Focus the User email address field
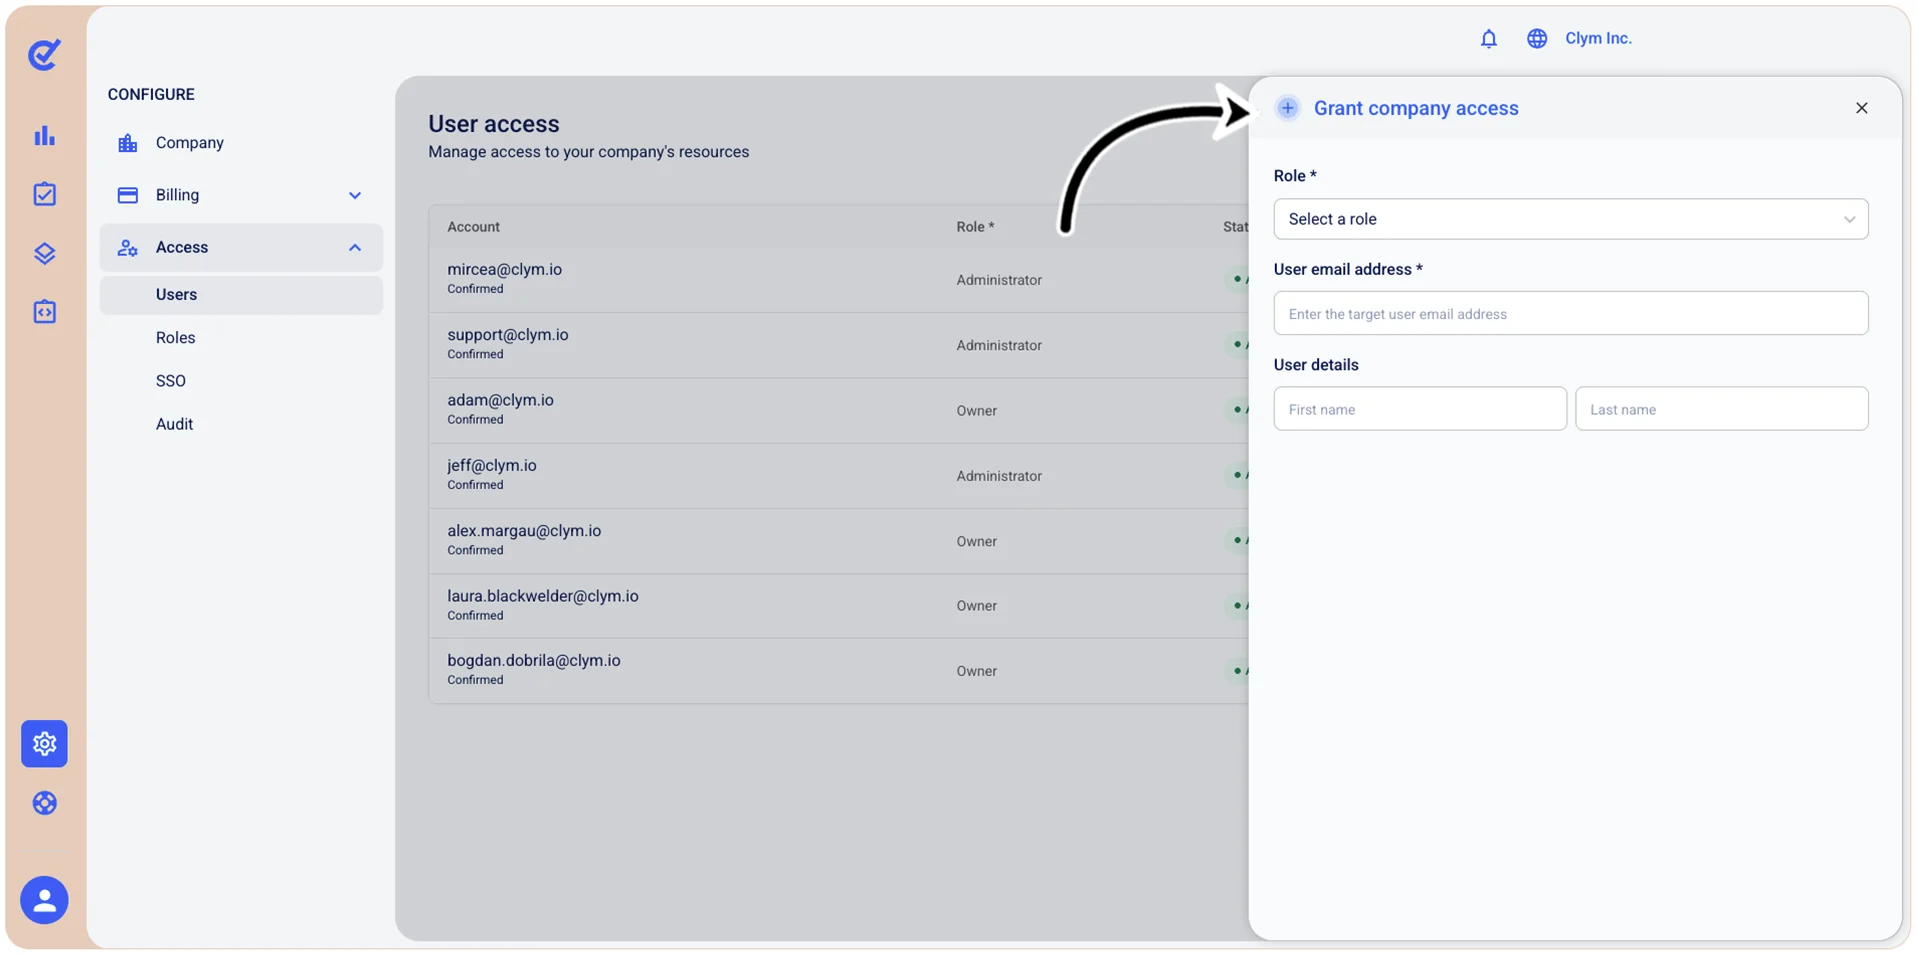1917x955 pixels. point(1570,313)
